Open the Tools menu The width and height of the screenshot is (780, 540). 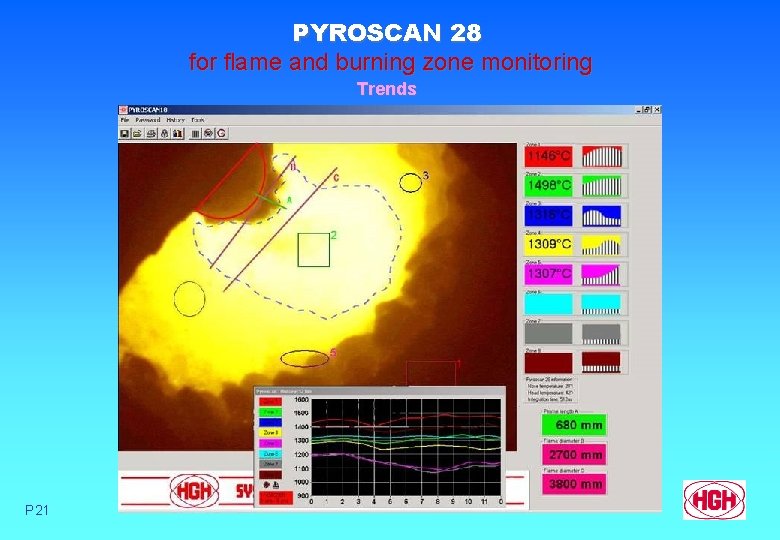(197, 120)
